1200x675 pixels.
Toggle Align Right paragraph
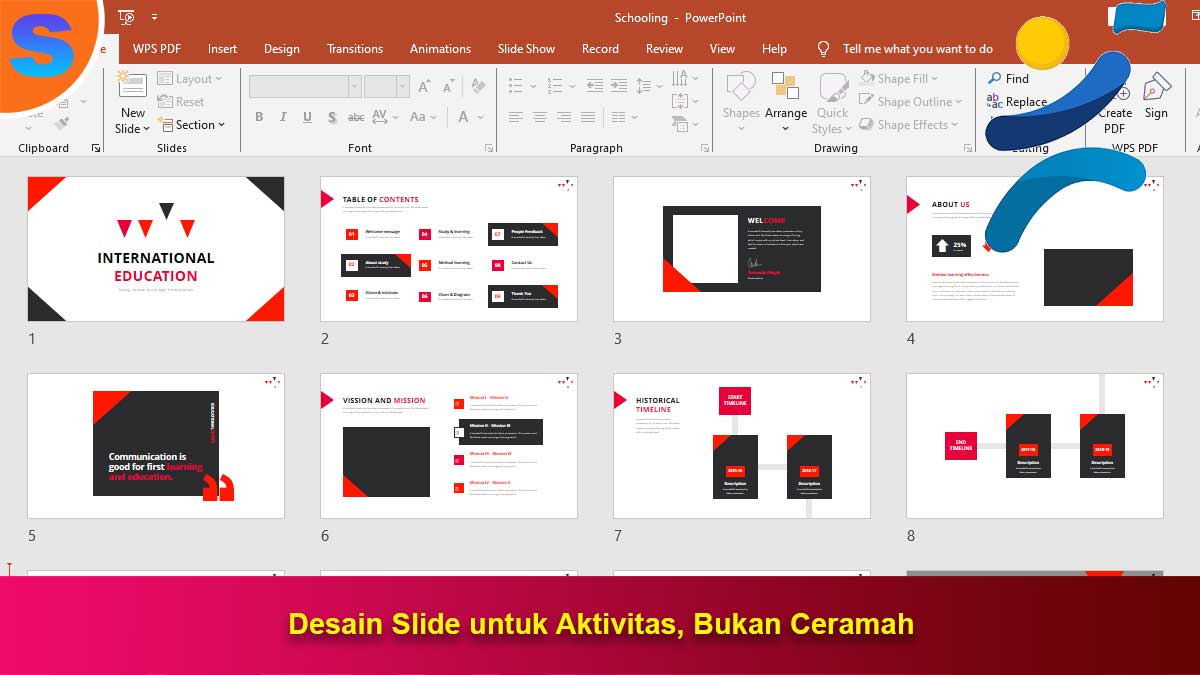tap(563, 117)
